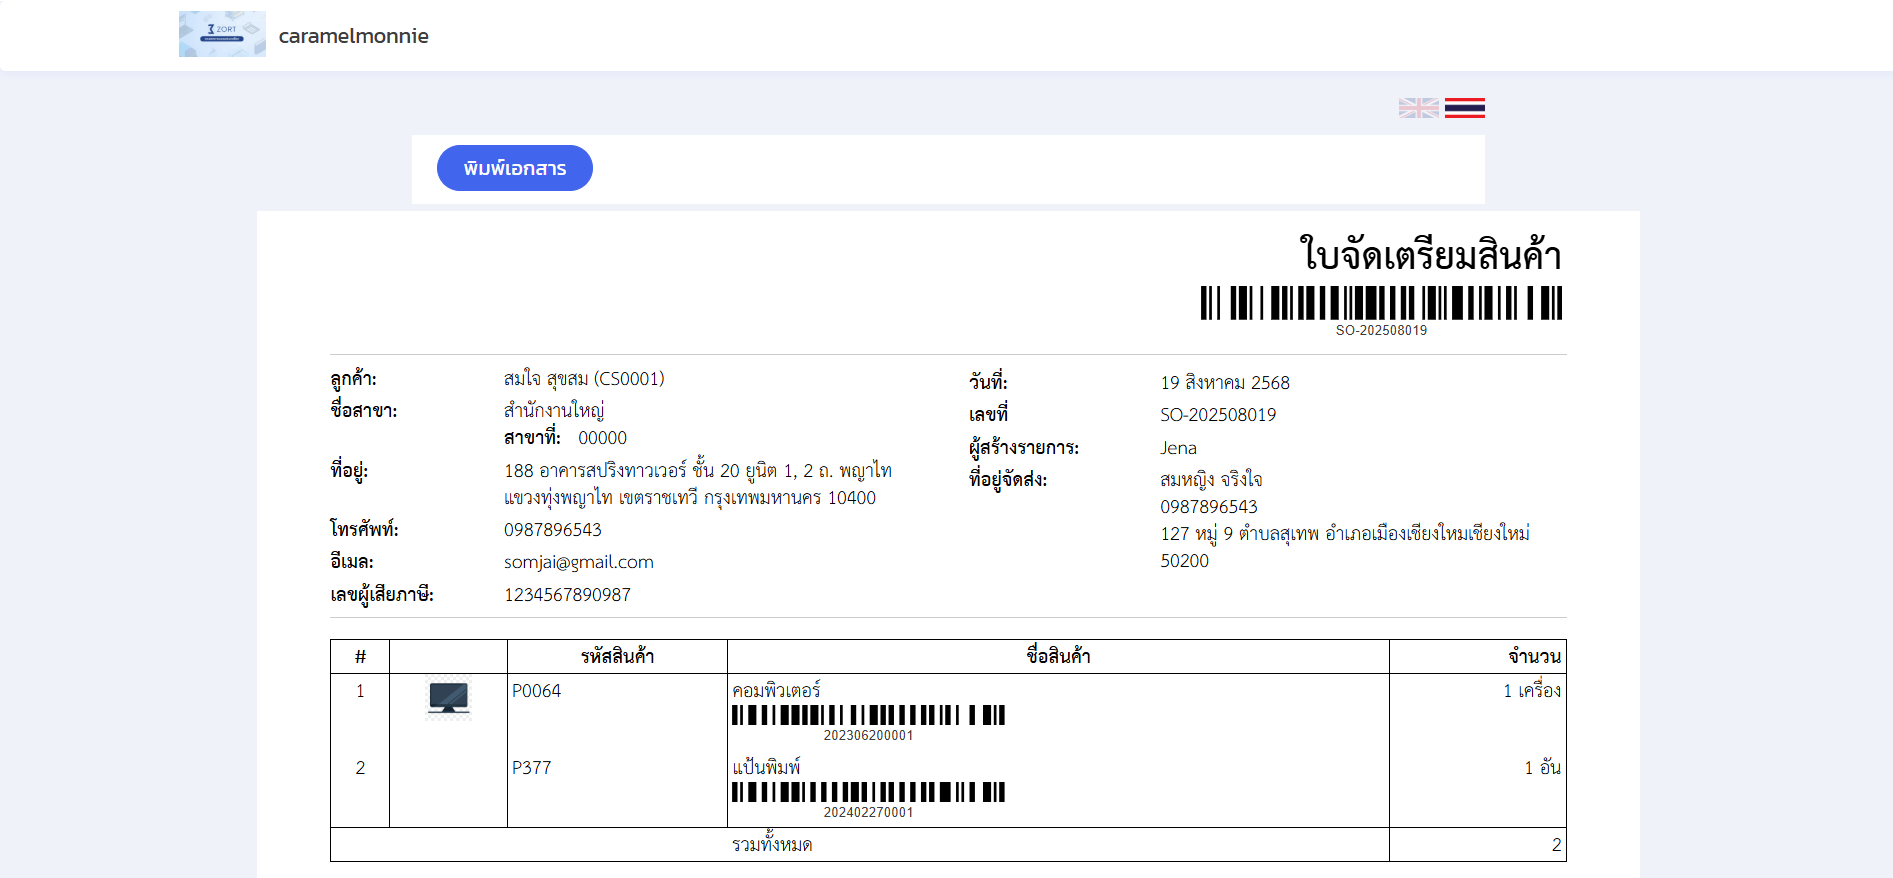Click customer phone 0987896543 under โทรศัพท์

pyautogui.click(x=553, y=530)
